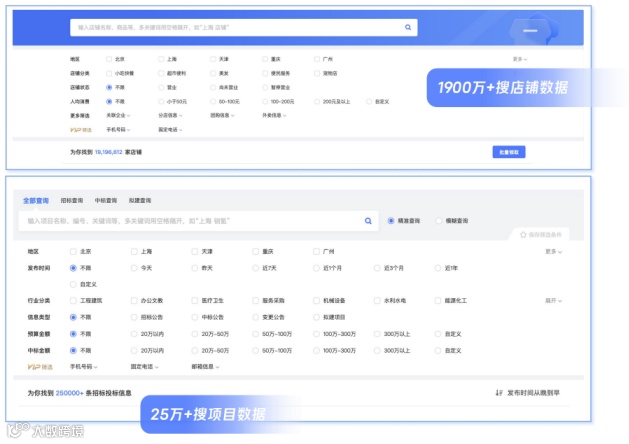Check the 能源化工 industry category
629x444 pixels.
(x=438, y=300)
